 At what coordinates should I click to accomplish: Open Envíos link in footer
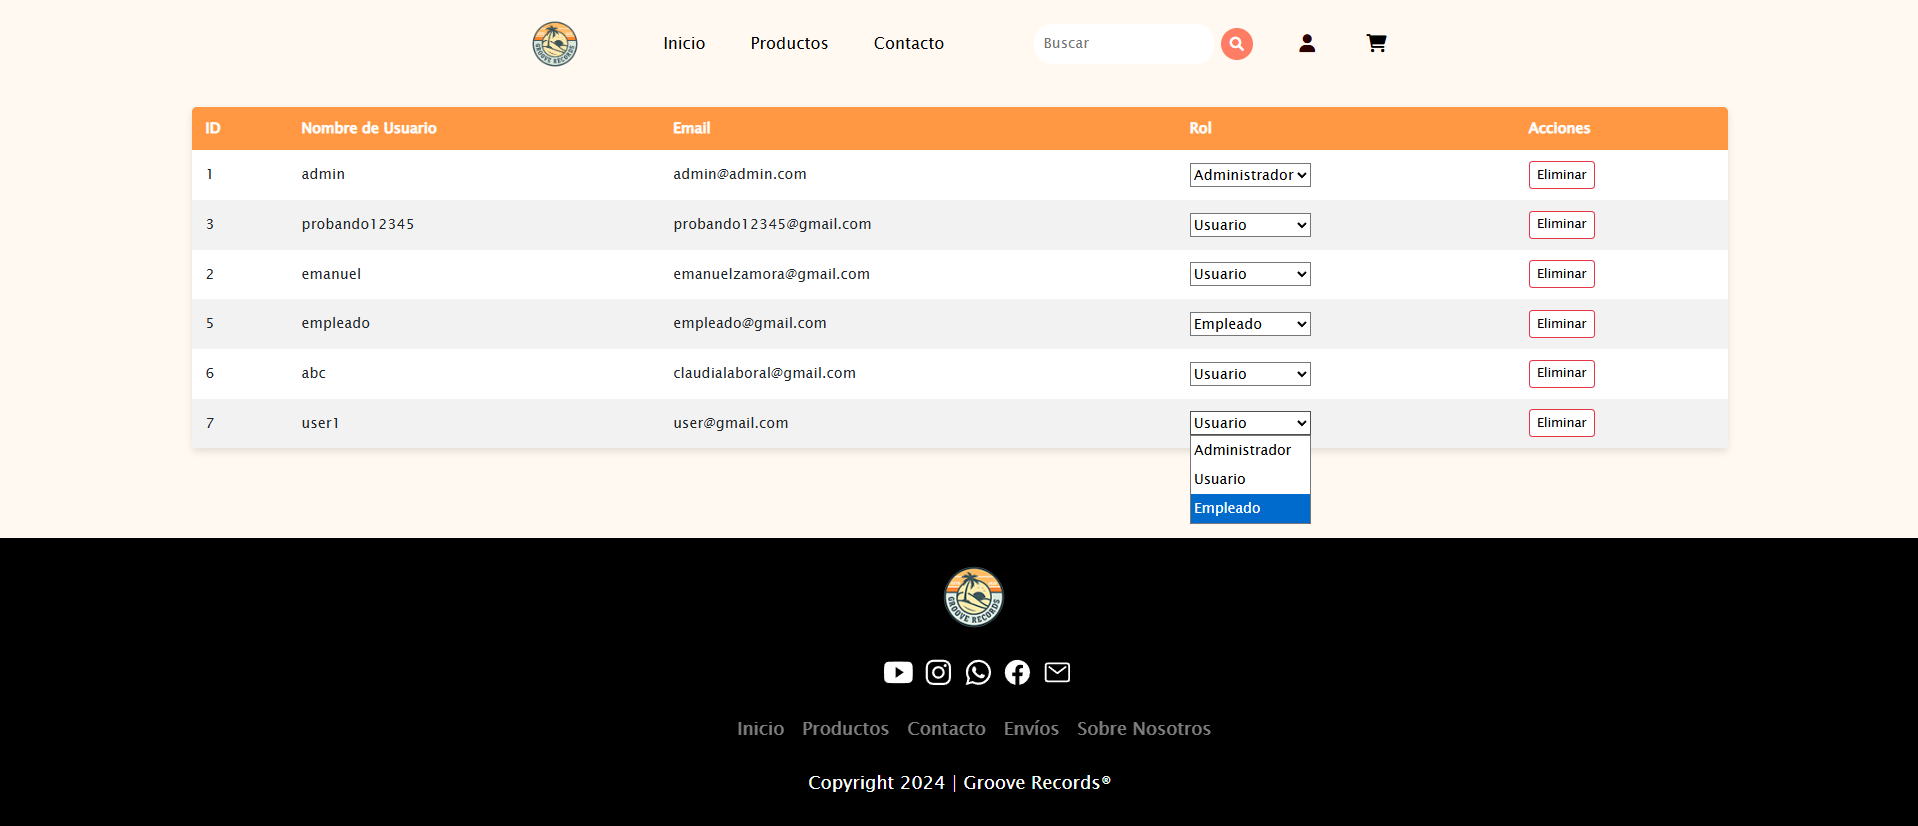pos(1031,729)
